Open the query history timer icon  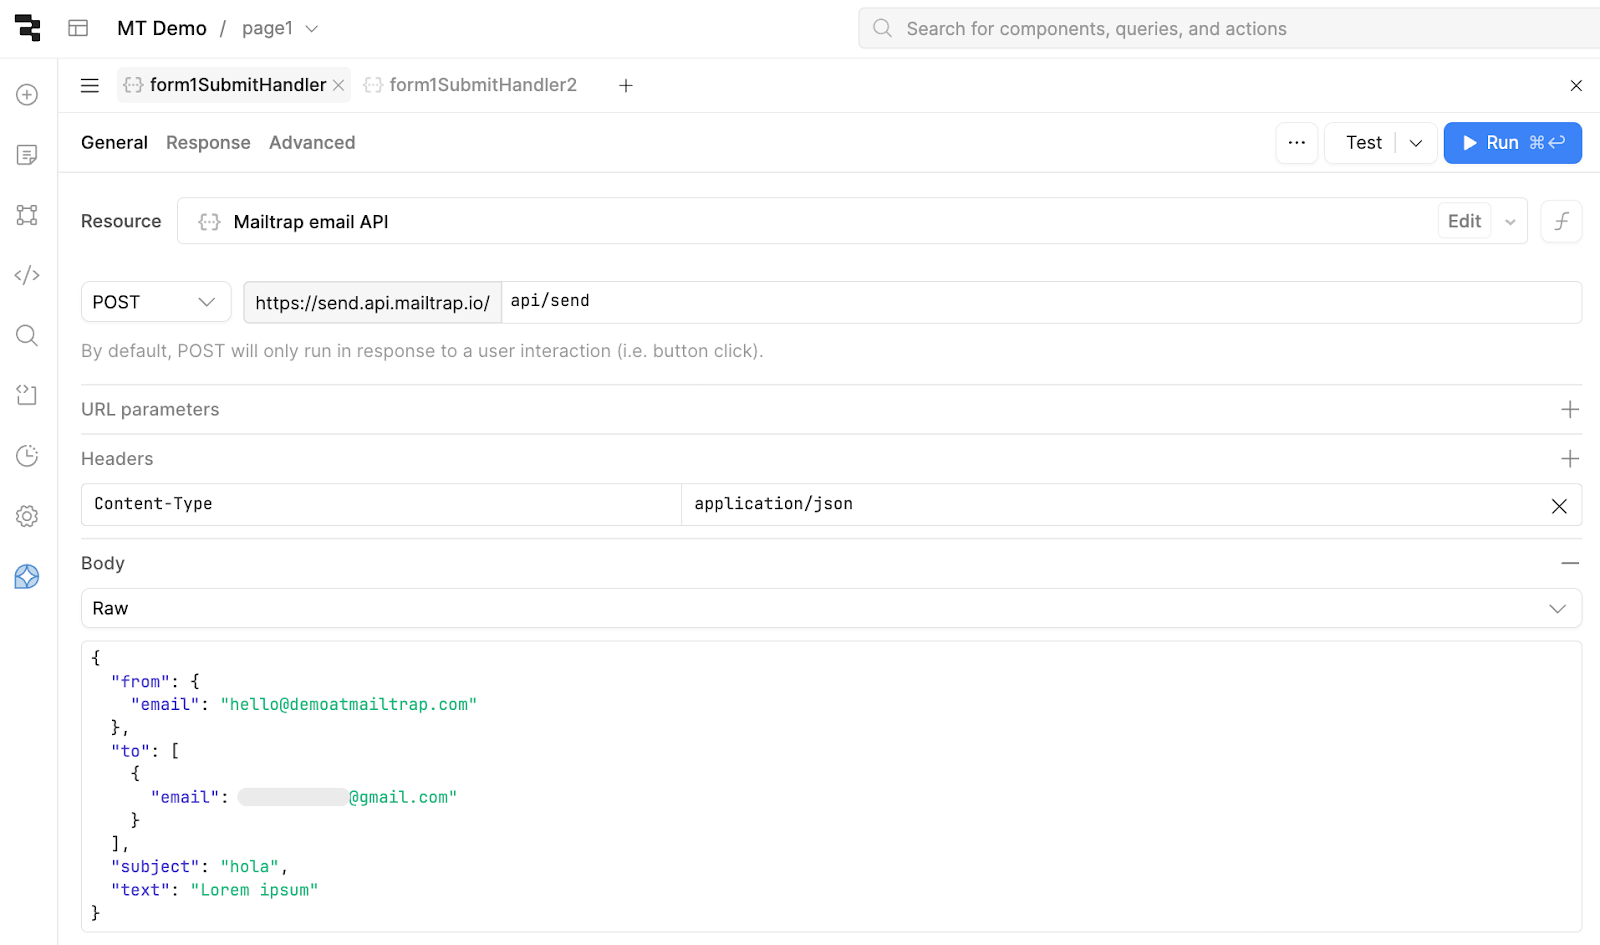point(26,455)
